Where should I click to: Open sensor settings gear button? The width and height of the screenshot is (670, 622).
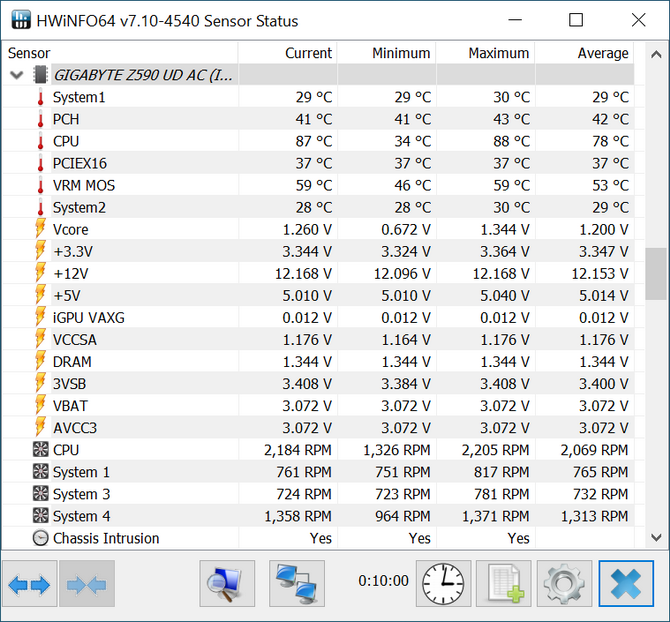tap(564, 584)
